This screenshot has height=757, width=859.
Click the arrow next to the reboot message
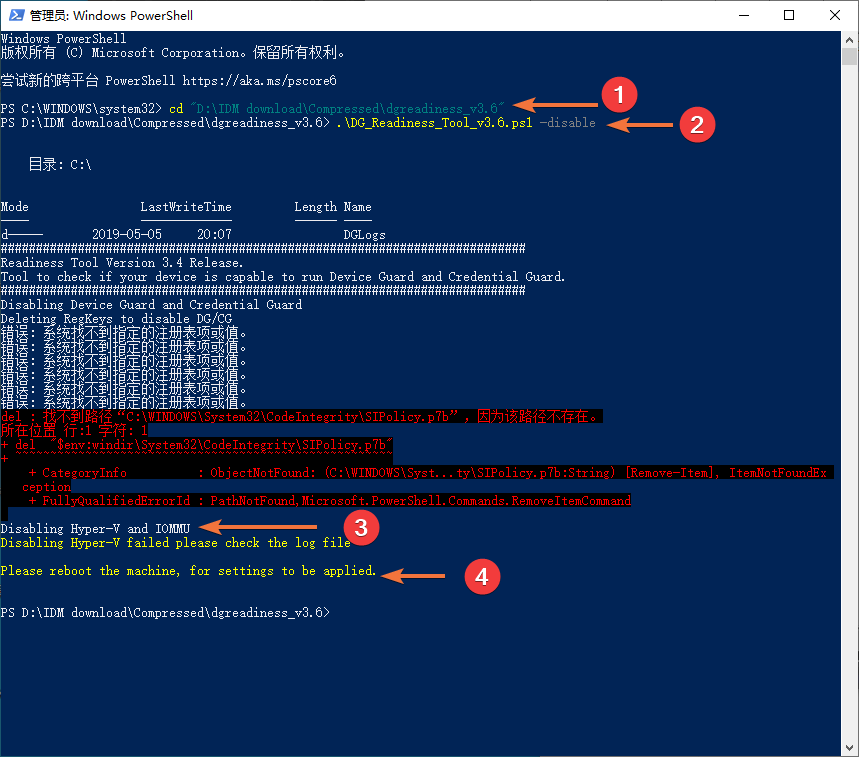(413, 576)
